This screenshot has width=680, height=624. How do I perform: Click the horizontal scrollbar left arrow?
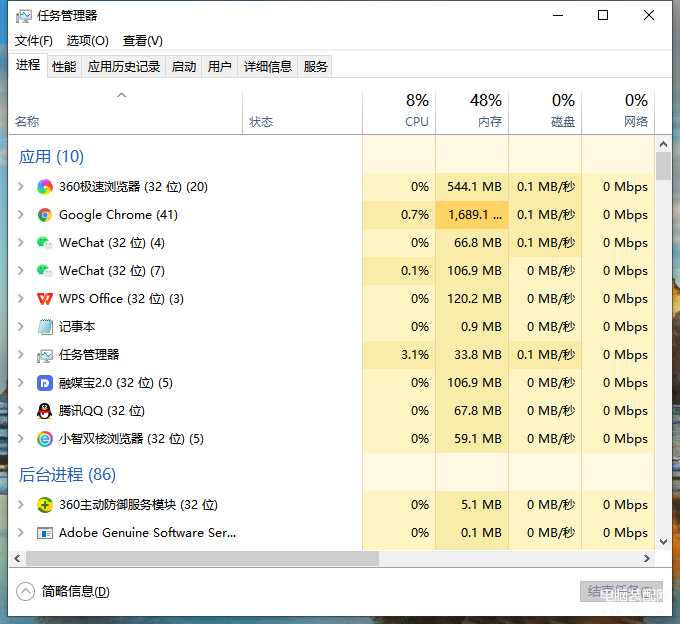point(17,559)
